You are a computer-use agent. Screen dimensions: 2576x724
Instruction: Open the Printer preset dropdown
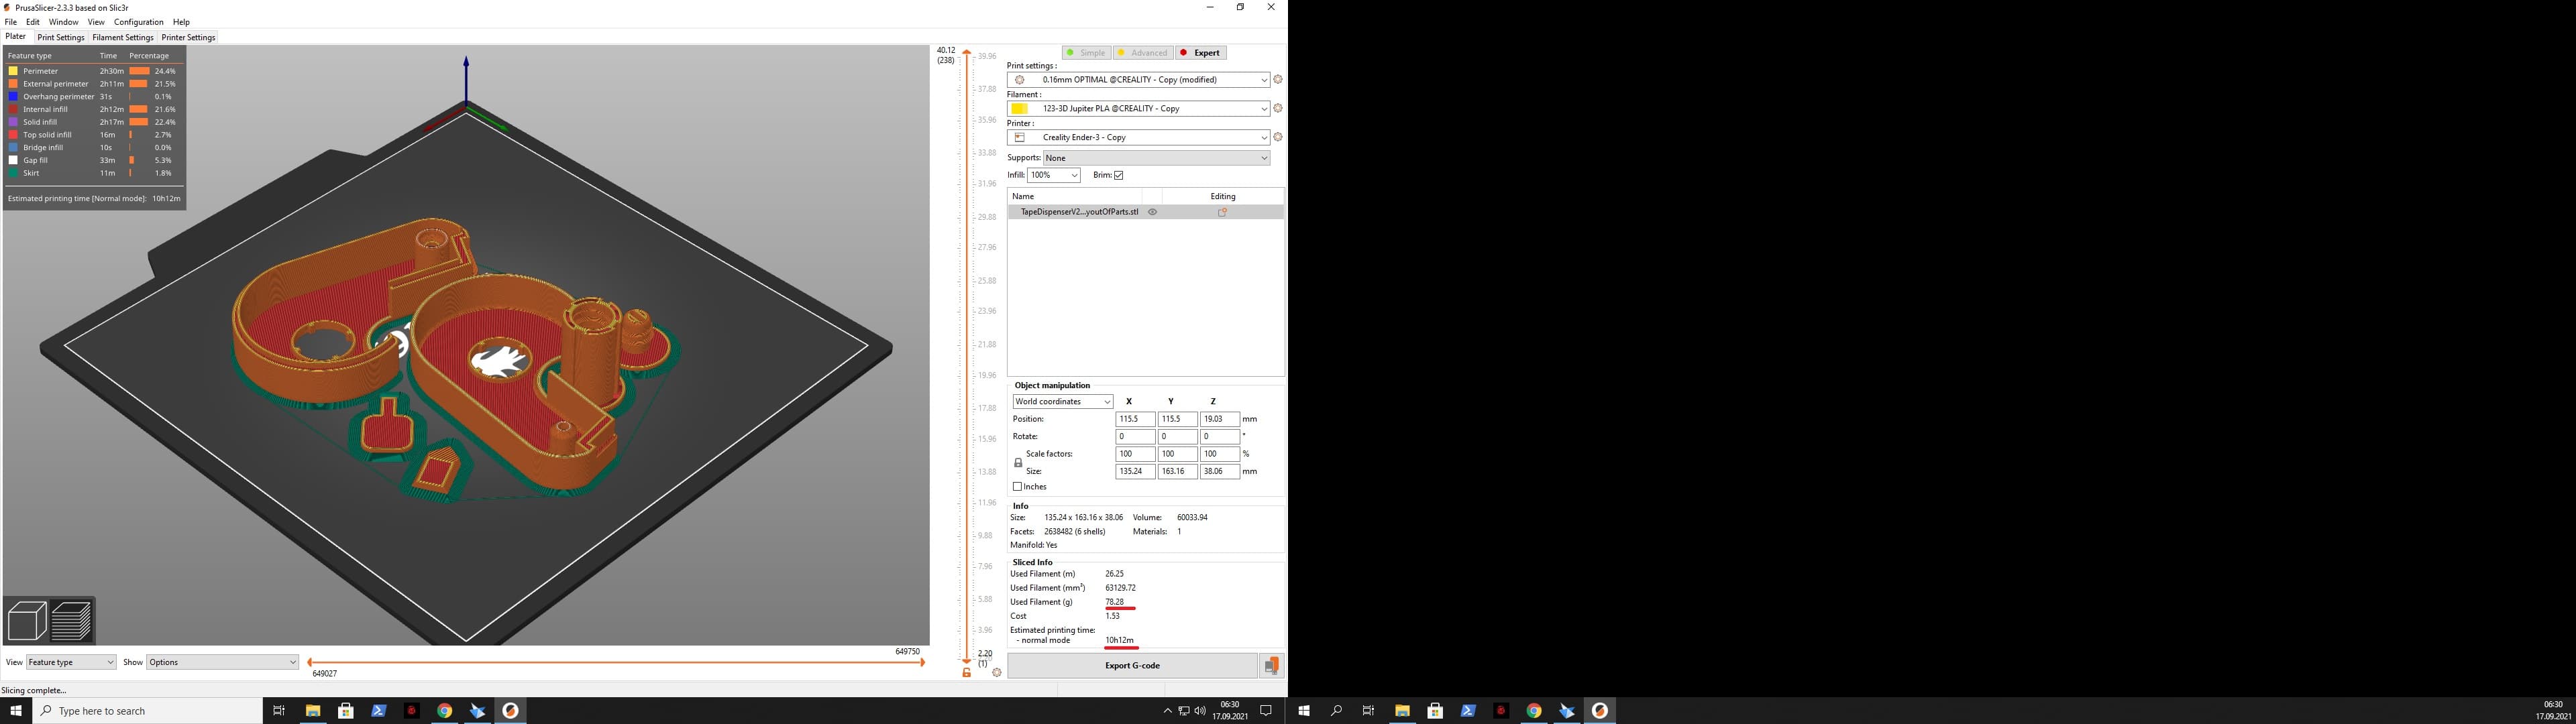1139,137
